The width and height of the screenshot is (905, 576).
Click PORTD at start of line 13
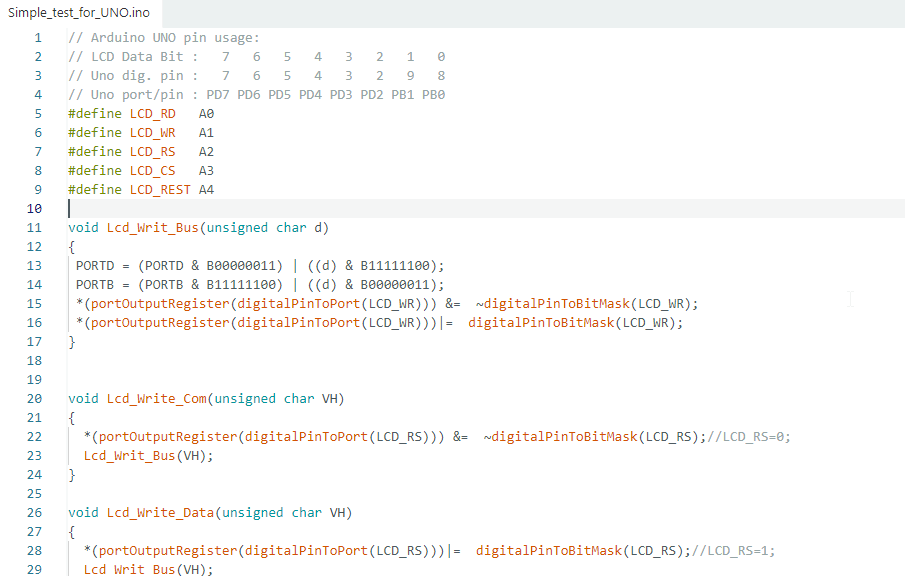(x=95, y=265)
